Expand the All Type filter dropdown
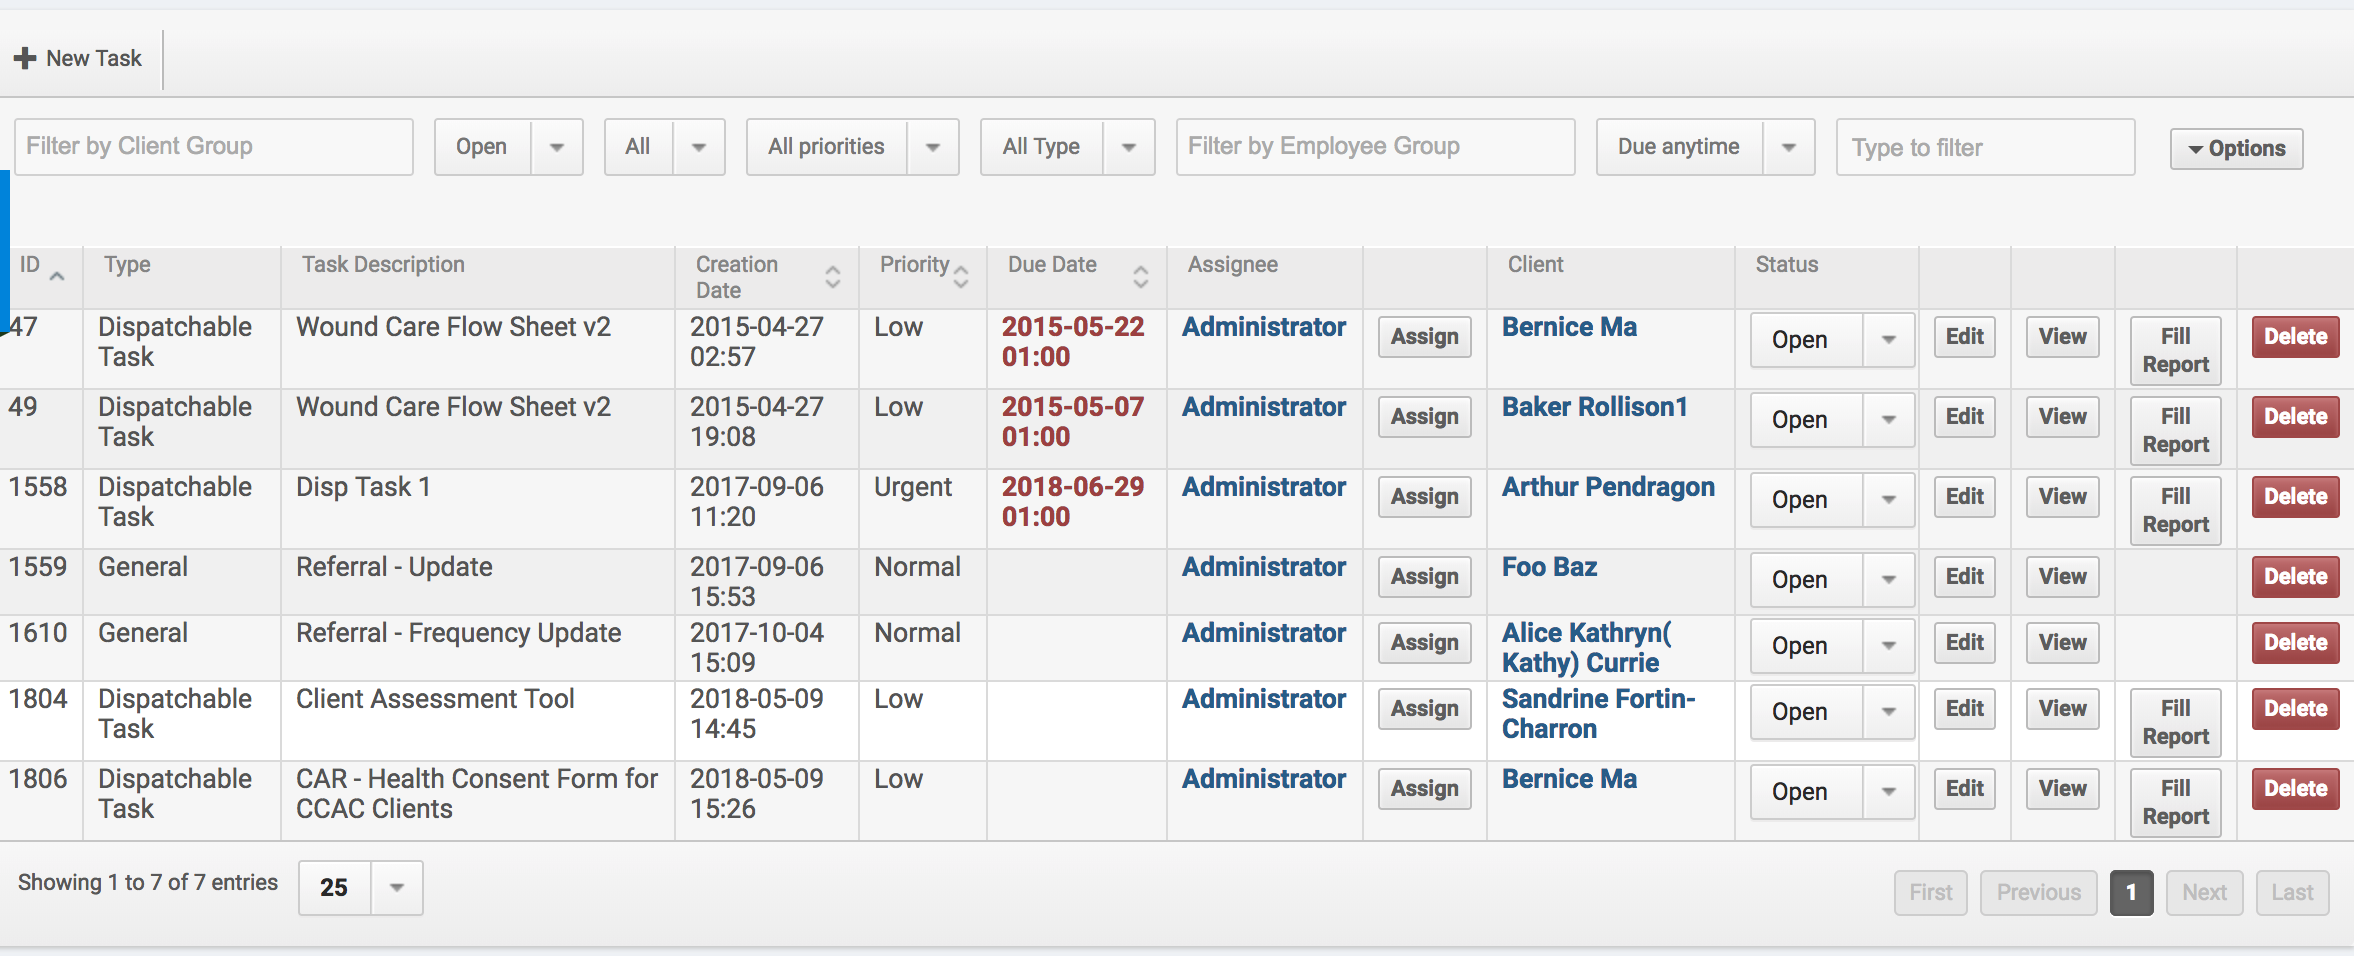 tap(1128, 147)
